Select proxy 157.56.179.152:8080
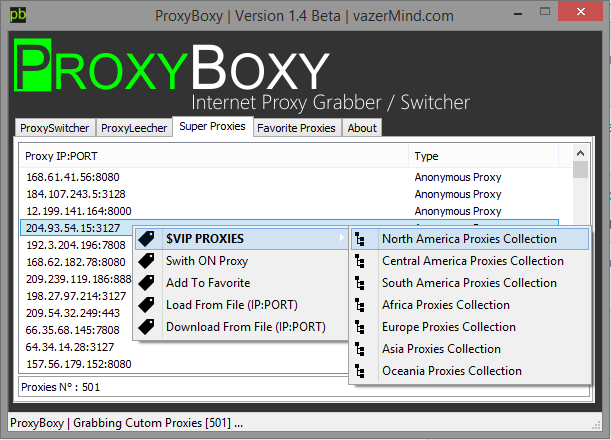 tap(79, 364)
